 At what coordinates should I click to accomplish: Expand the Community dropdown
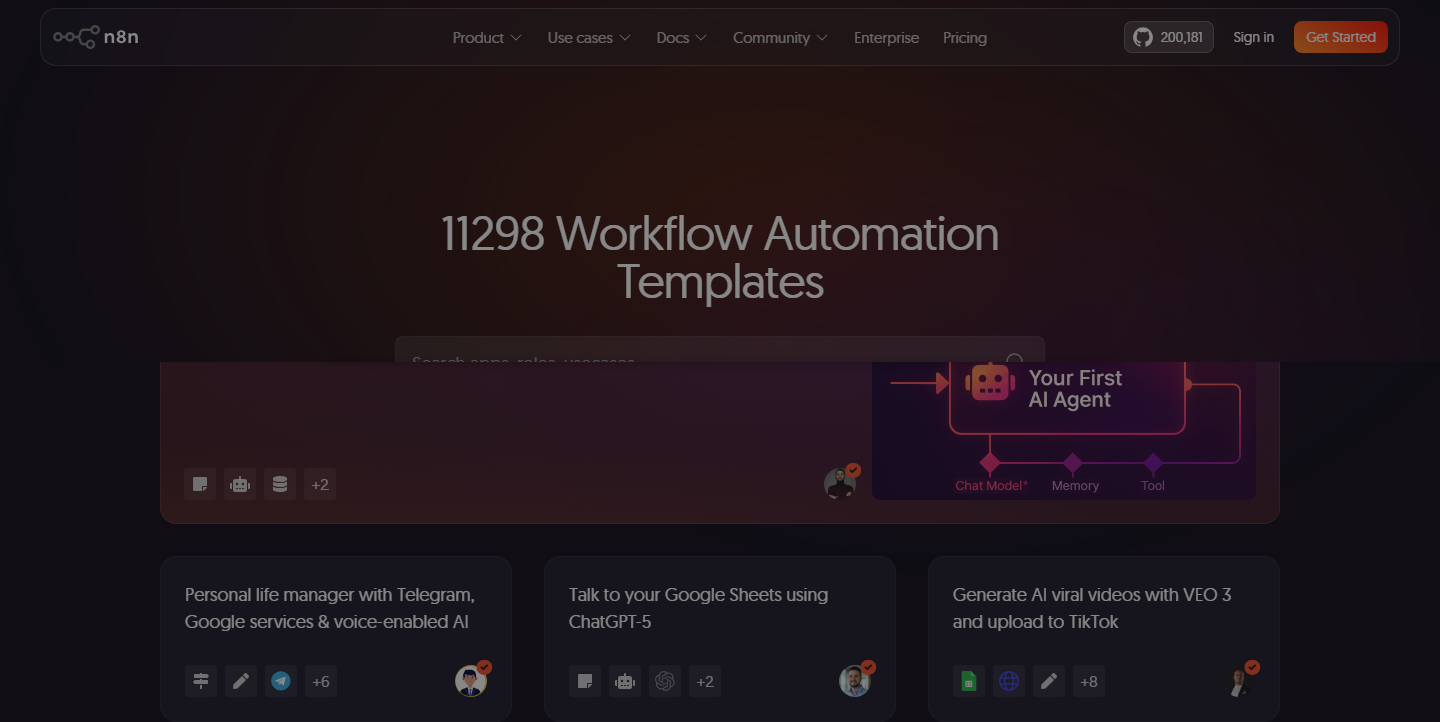(780, 37)
